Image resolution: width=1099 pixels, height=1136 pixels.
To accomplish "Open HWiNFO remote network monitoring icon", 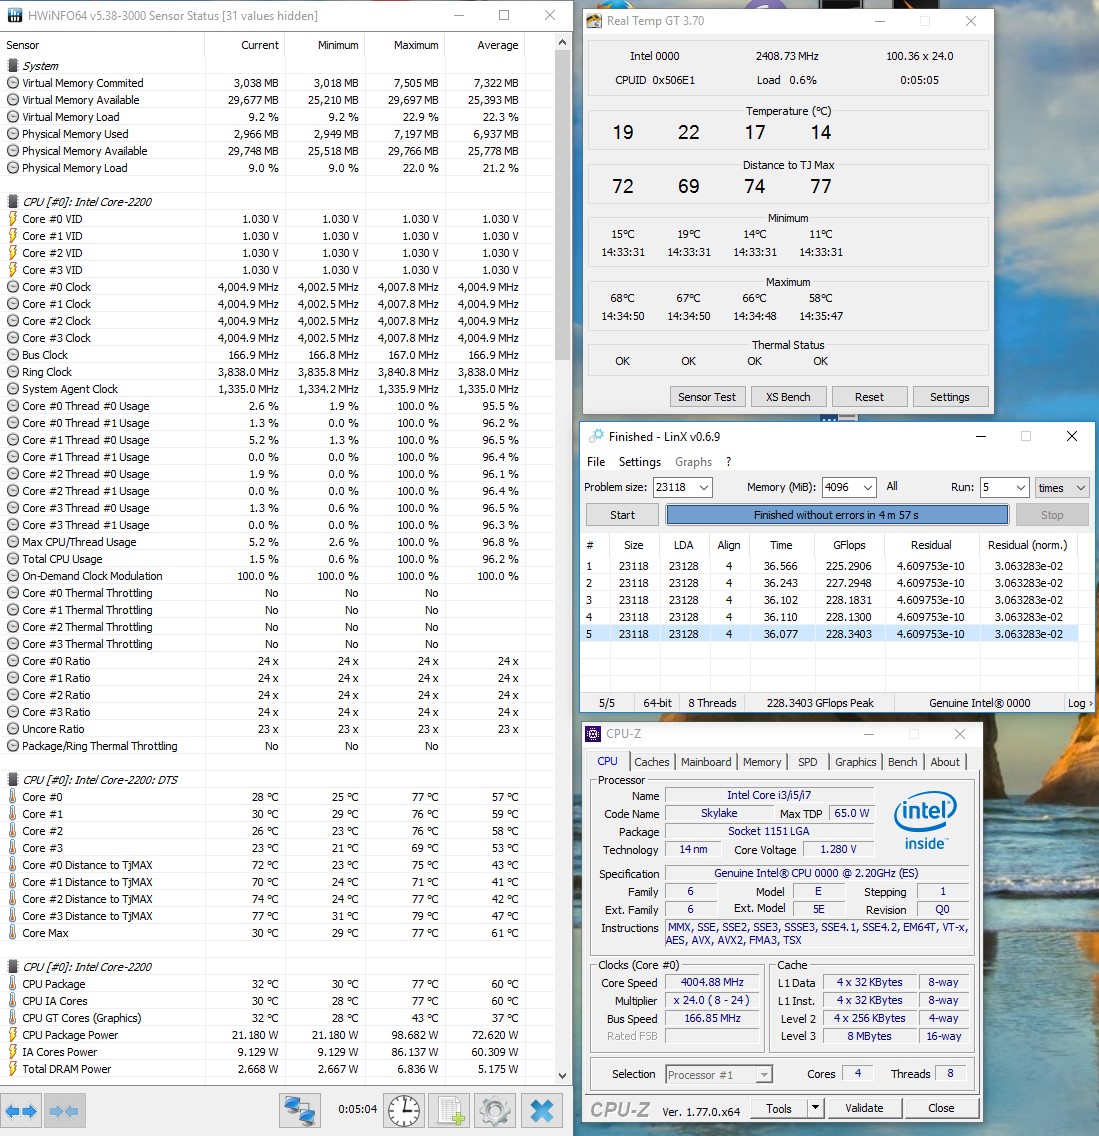I will click(x=299, y=1110).
